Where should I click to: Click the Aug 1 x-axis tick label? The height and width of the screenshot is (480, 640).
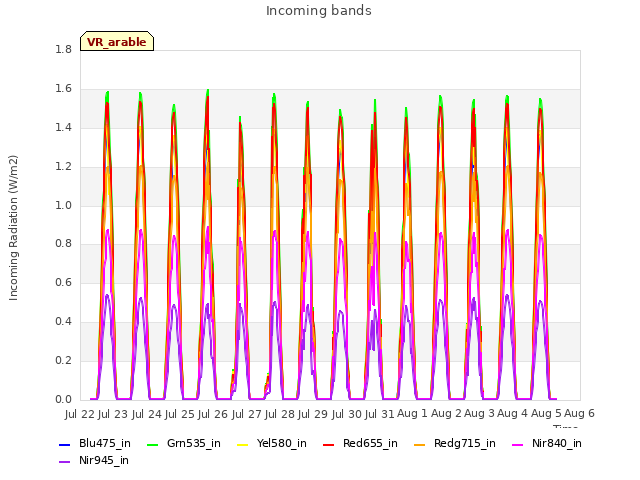(x=413, y=413)
